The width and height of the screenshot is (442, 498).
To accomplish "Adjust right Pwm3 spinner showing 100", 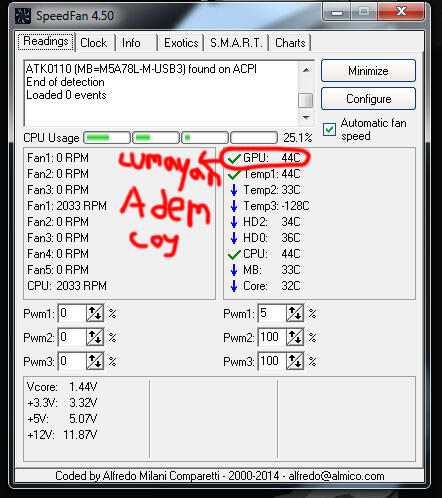I will (295, 361).
